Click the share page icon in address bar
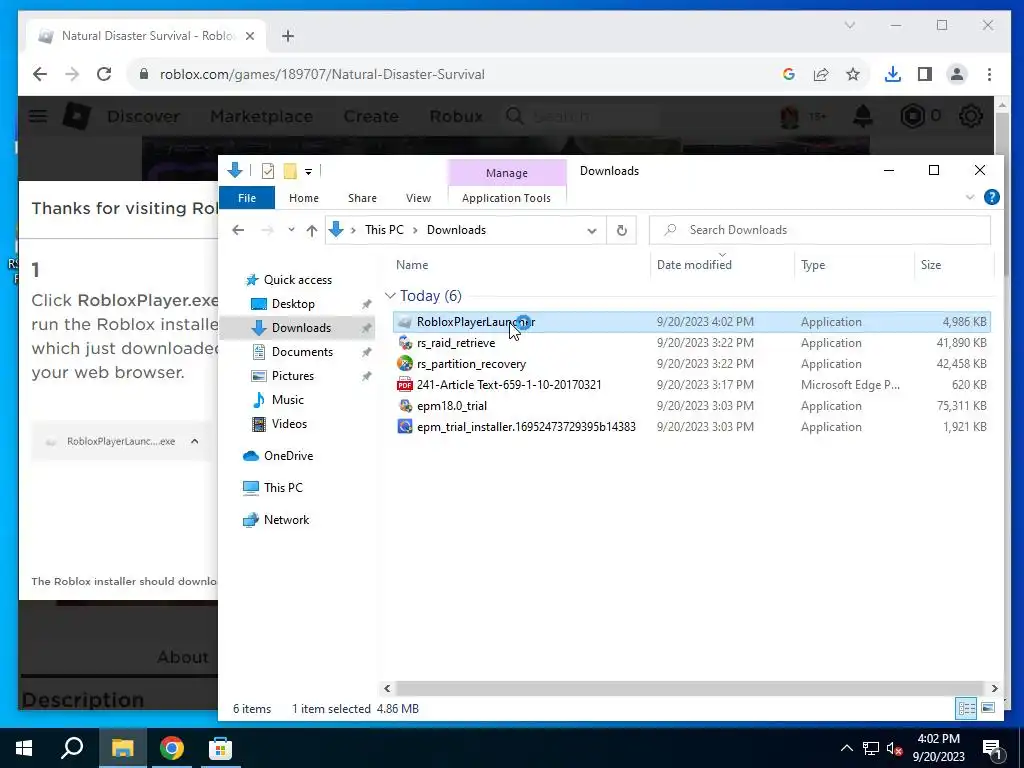 pyautogui.click(x=821, y=74)
